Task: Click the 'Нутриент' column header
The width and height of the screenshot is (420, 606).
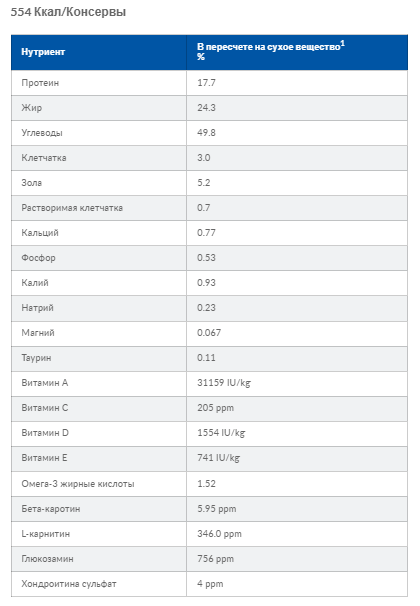Action: 43,52
